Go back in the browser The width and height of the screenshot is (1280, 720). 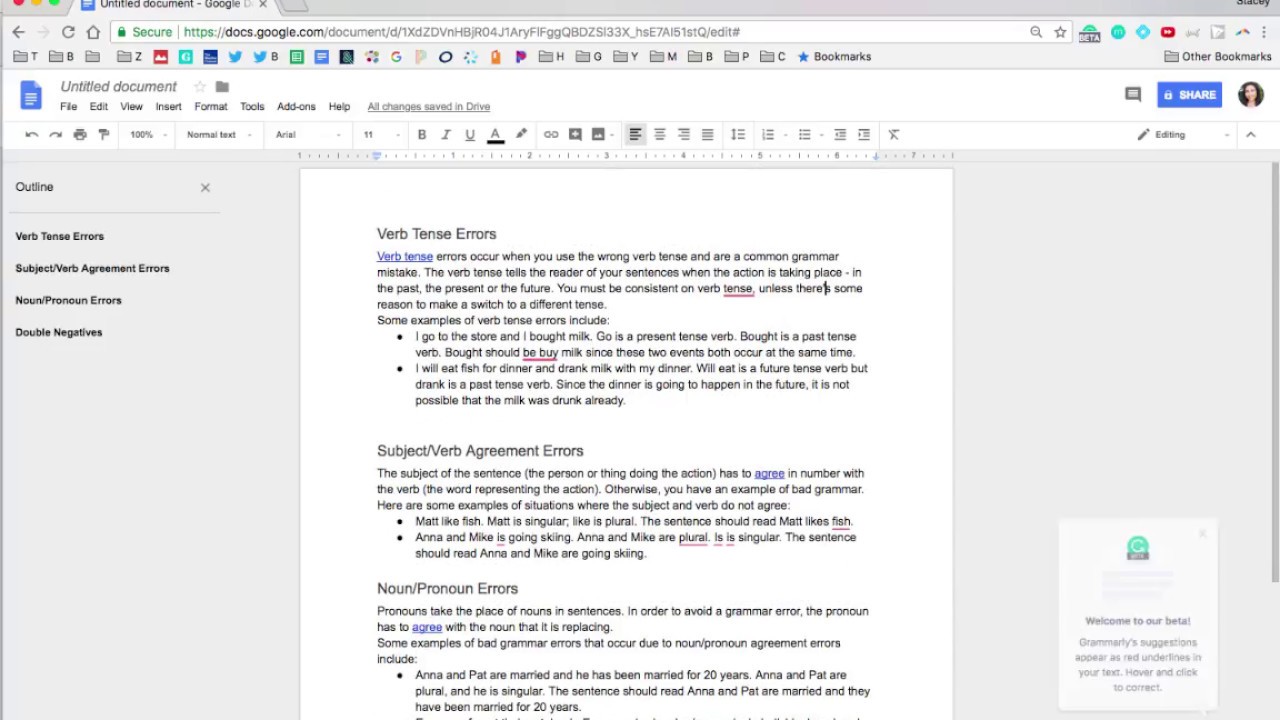tap(18, 32)
